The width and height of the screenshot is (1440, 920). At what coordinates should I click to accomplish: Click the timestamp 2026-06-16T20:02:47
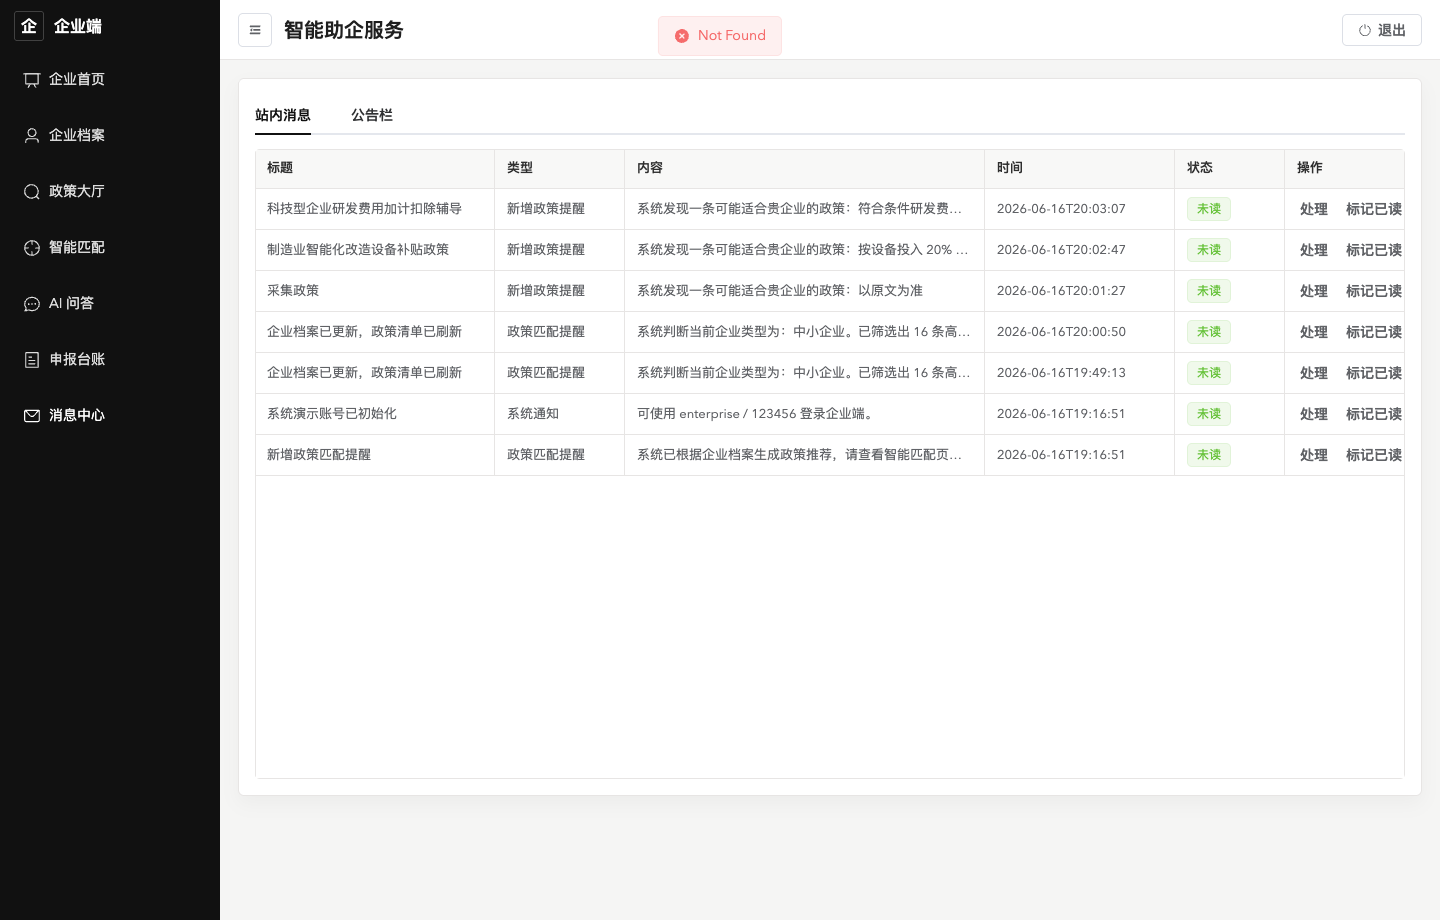coord(1061,250)
